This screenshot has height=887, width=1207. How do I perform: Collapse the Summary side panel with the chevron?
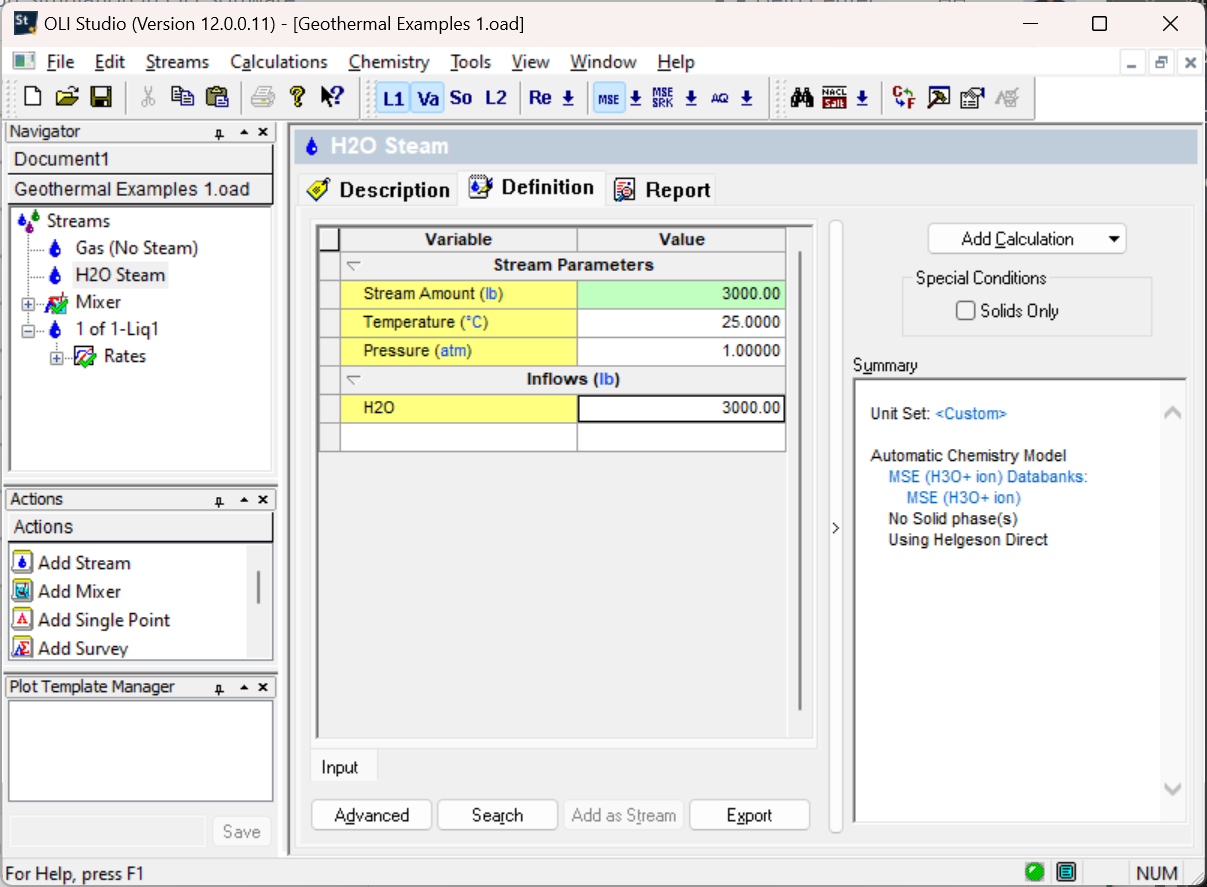[x=836, y=528]
